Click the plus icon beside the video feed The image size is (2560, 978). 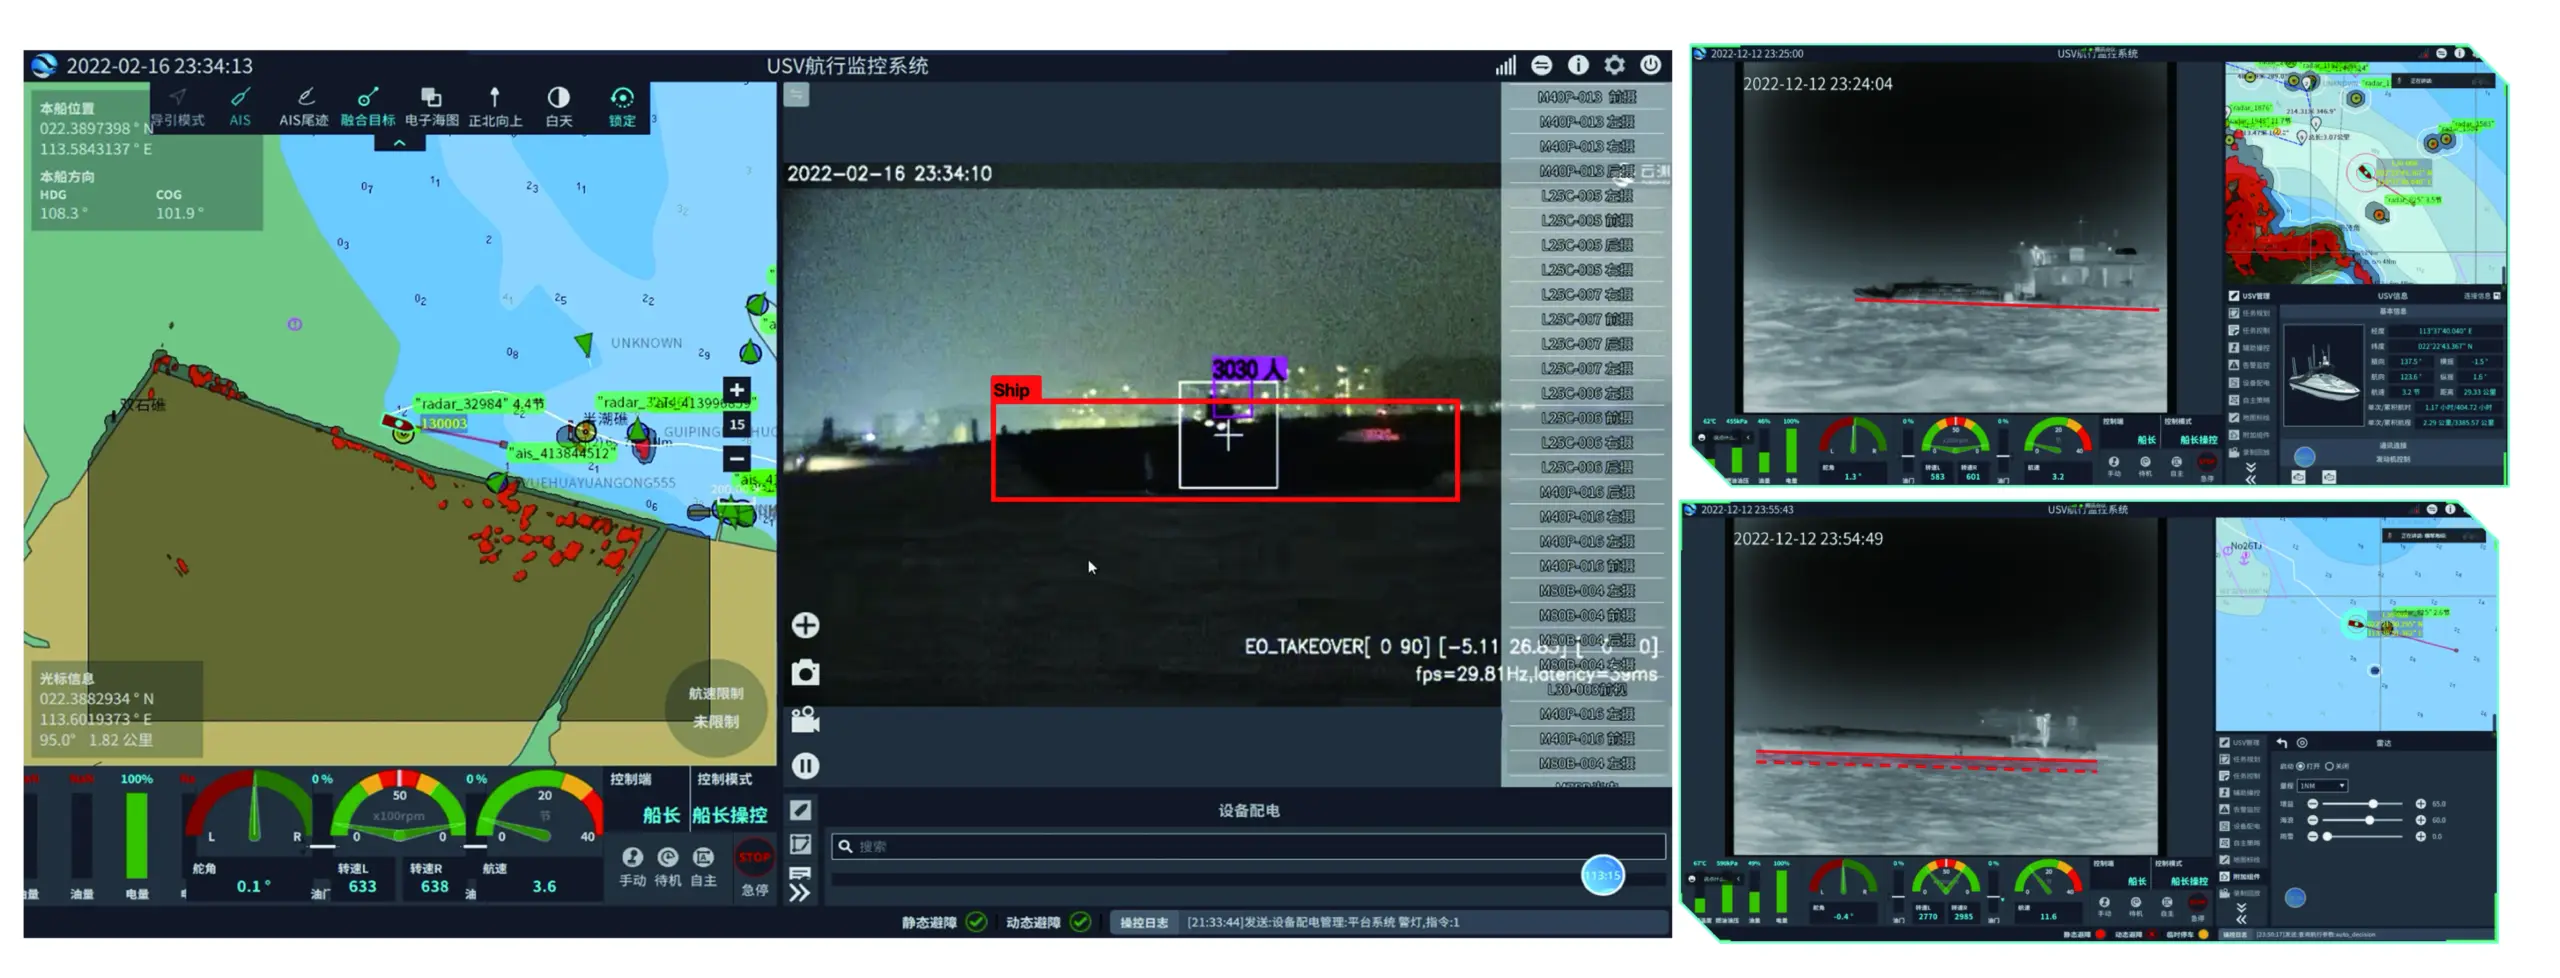(805, 626)
